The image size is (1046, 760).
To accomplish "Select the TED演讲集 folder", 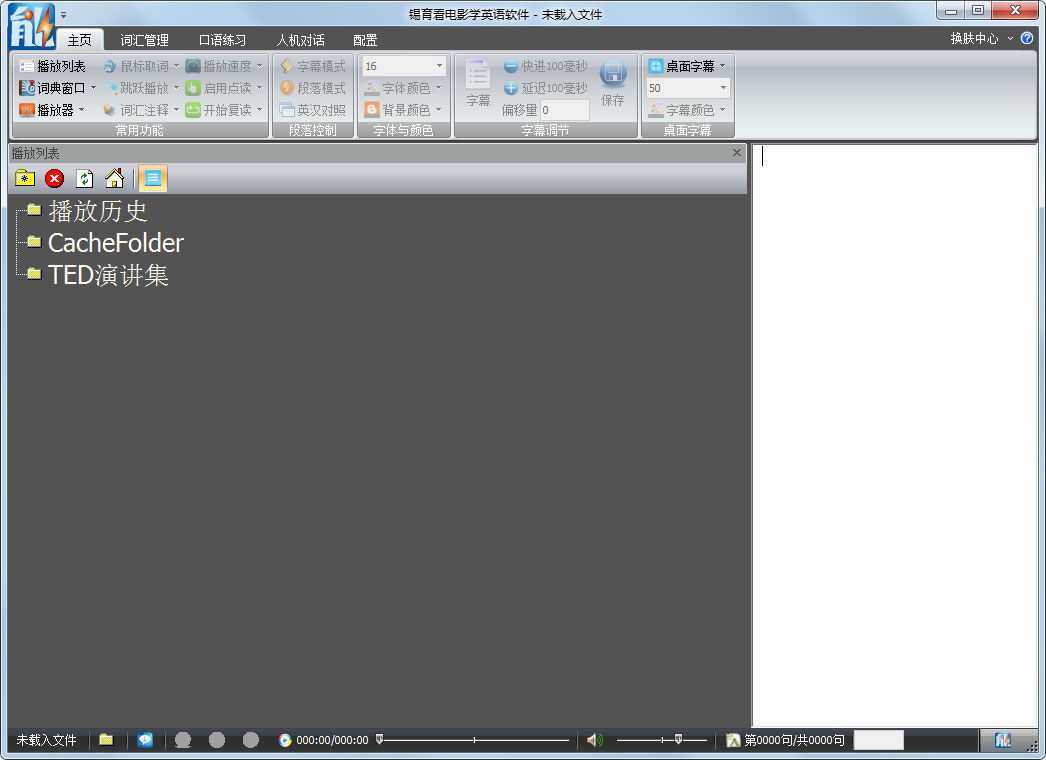I will (108, 275).
